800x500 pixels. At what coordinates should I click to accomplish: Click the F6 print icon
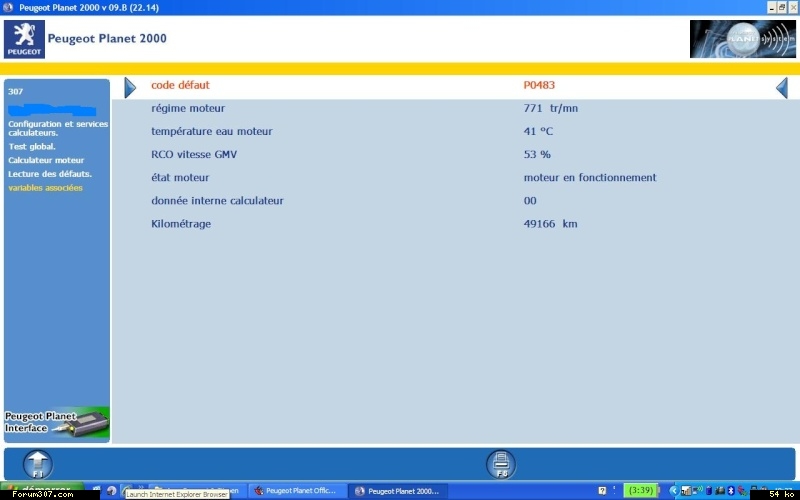point(501,464)
